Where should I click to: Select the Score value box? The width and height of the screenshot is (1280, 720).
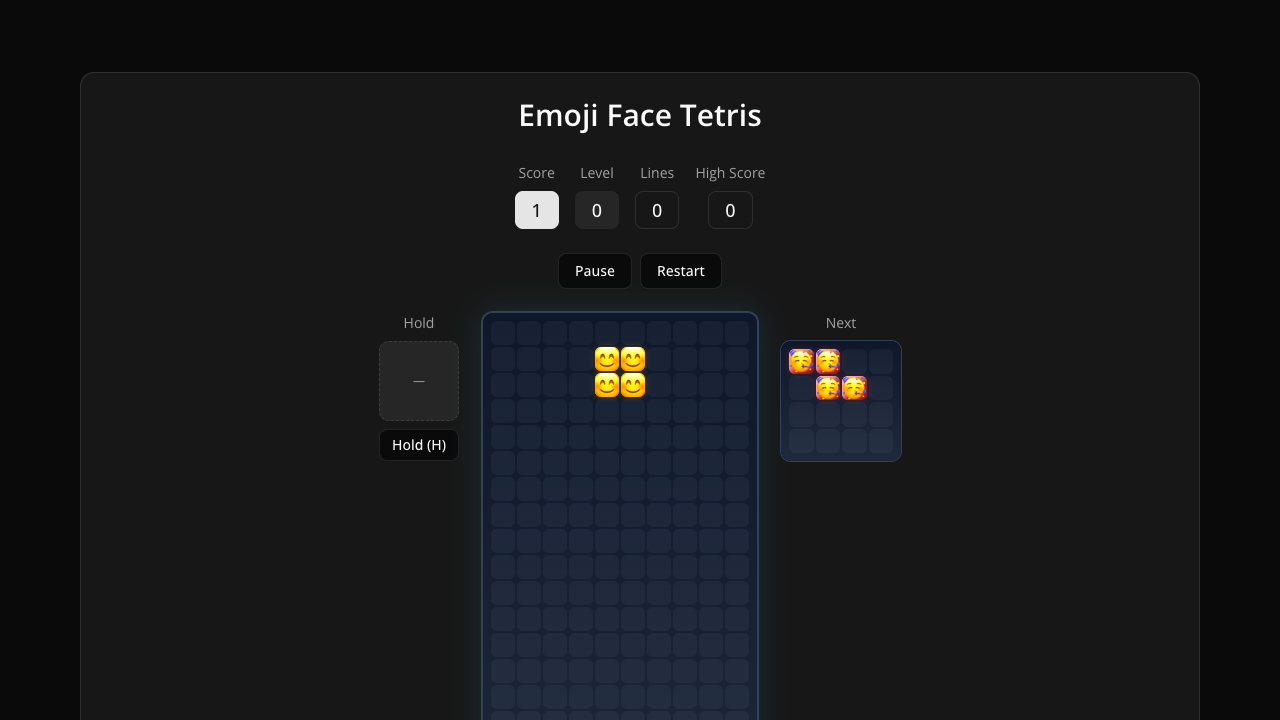[x=537, y=210]
